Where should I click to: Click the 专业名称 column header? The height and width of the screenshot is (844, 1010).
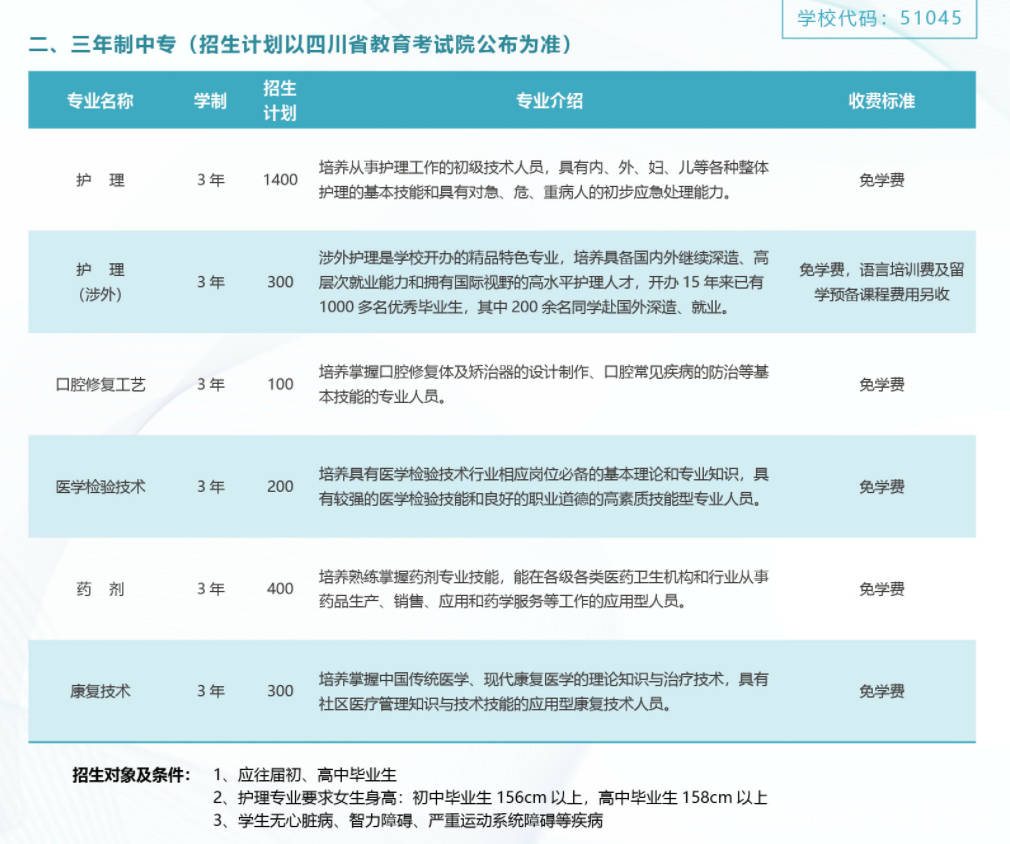[x=101, y=101]
